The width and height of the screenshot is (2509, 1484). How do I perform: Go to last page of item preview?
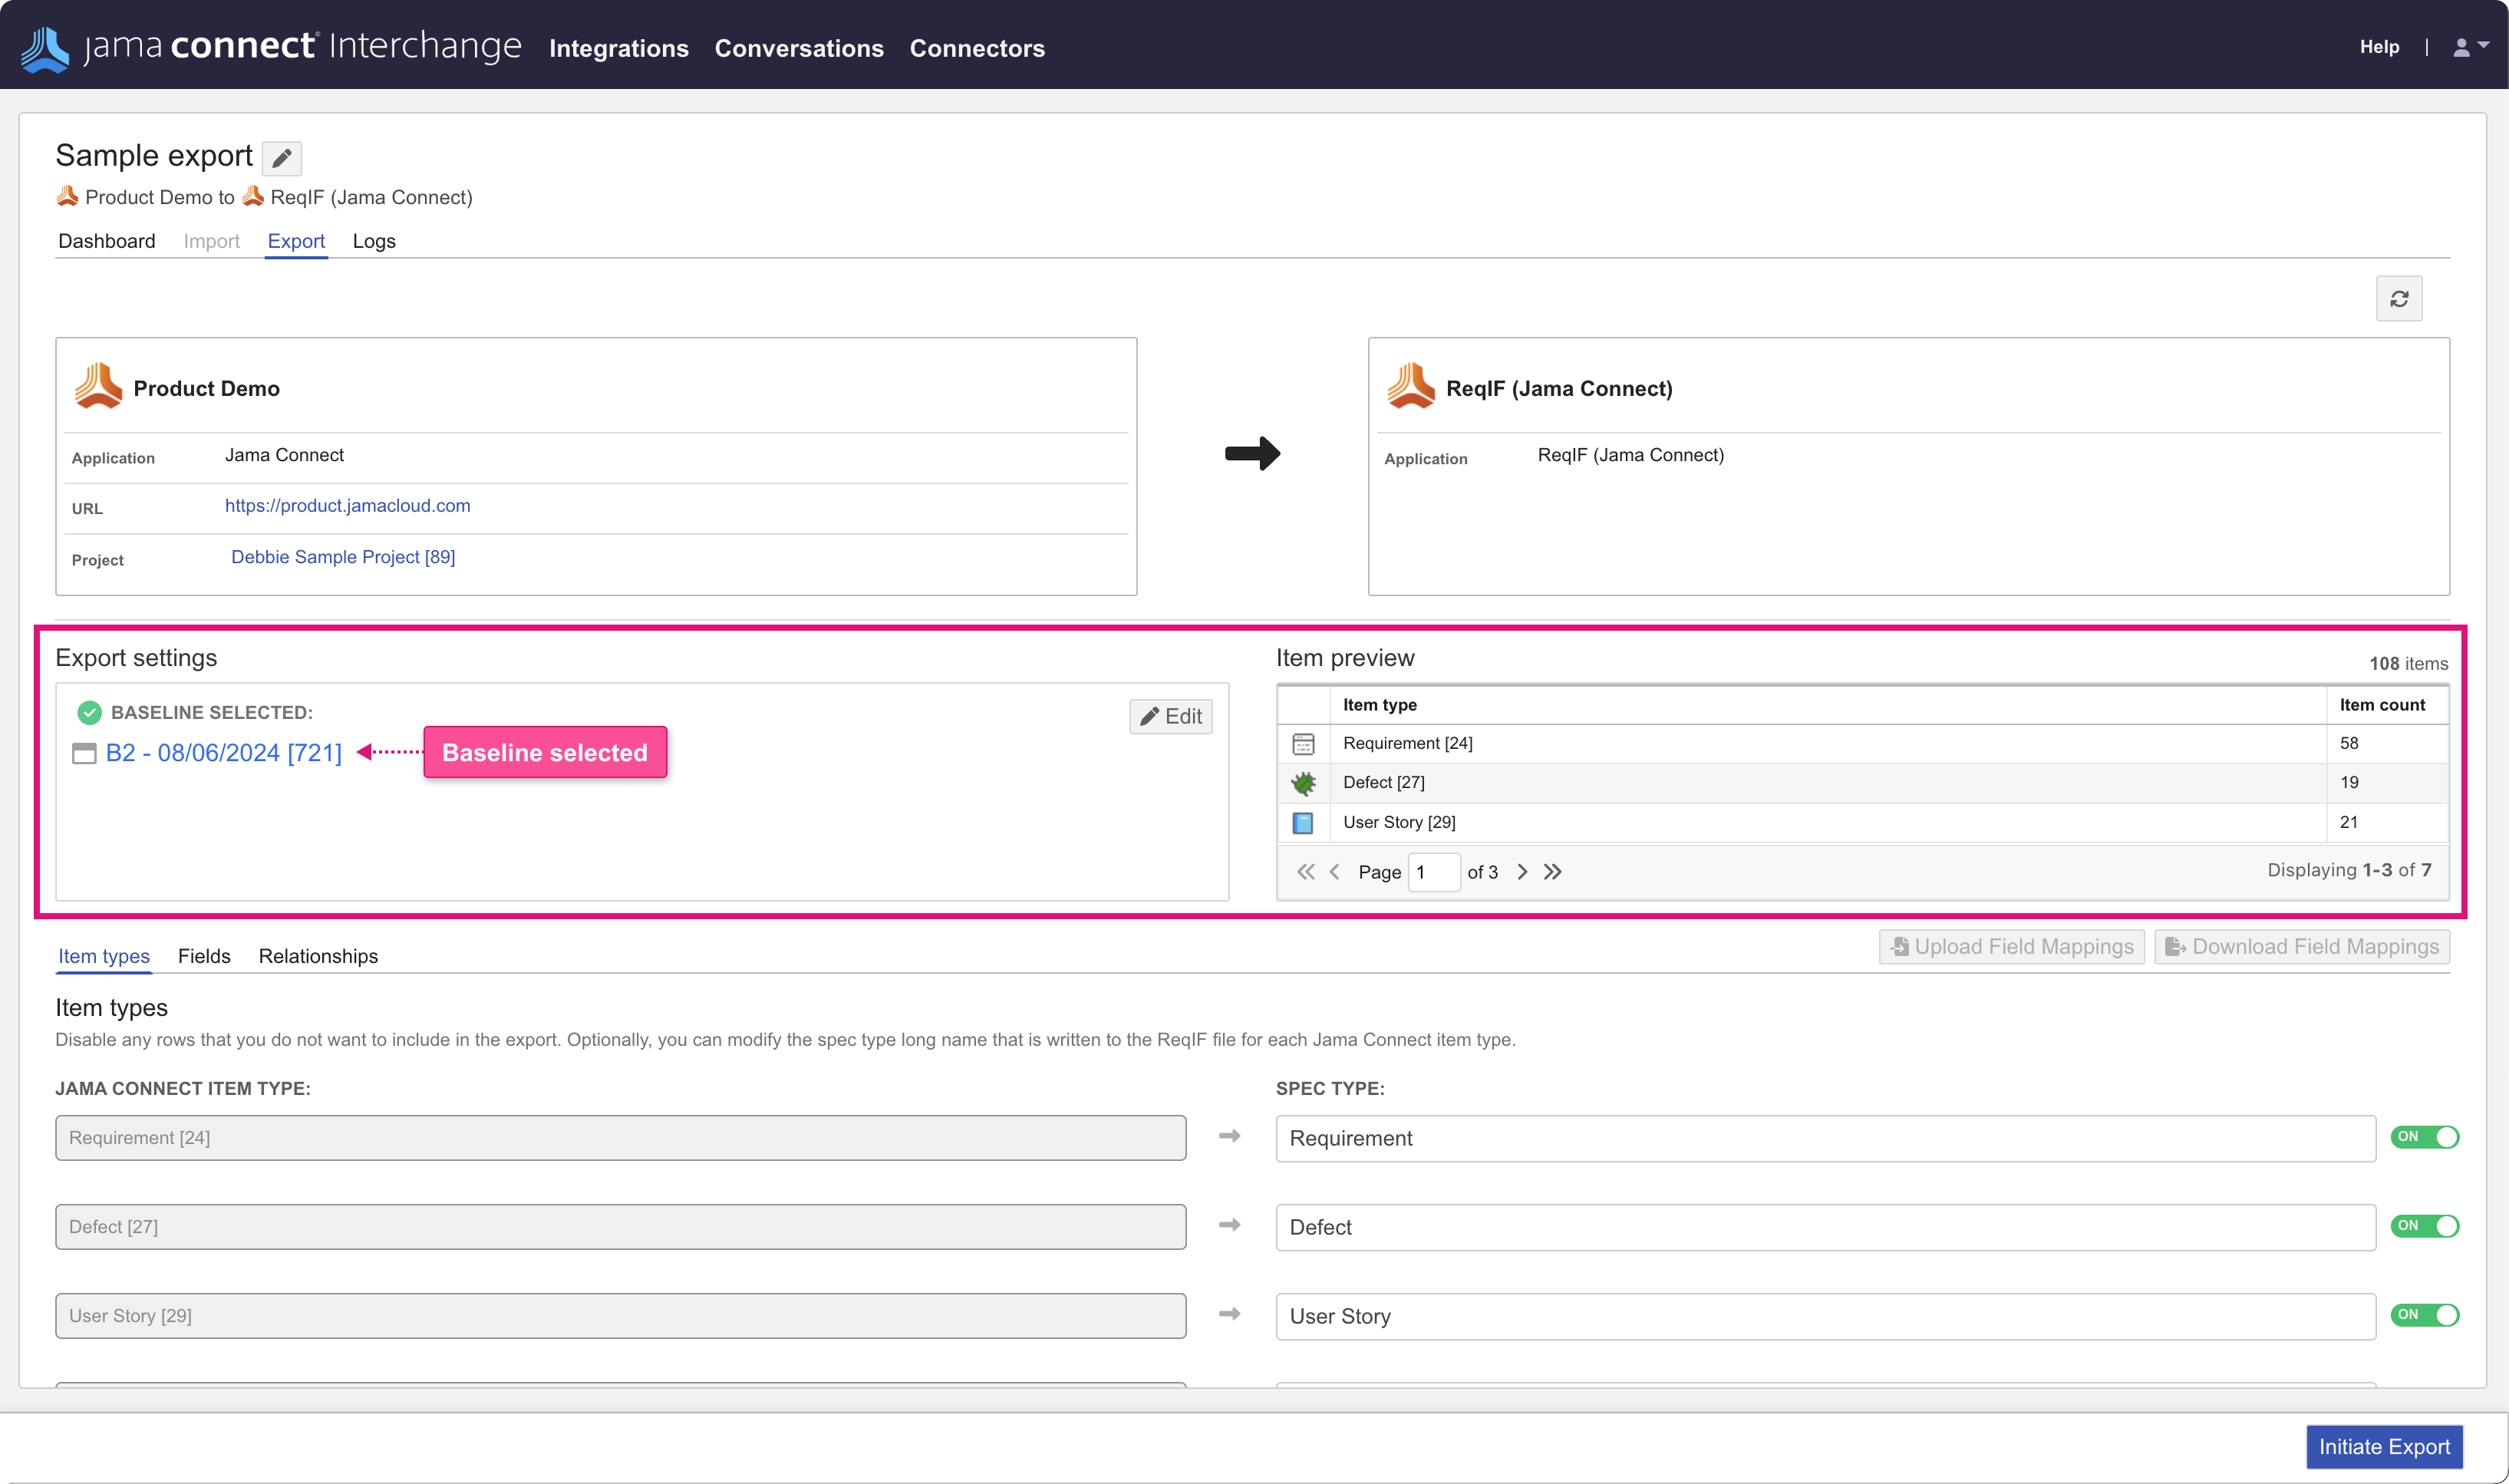point(1552,872)
